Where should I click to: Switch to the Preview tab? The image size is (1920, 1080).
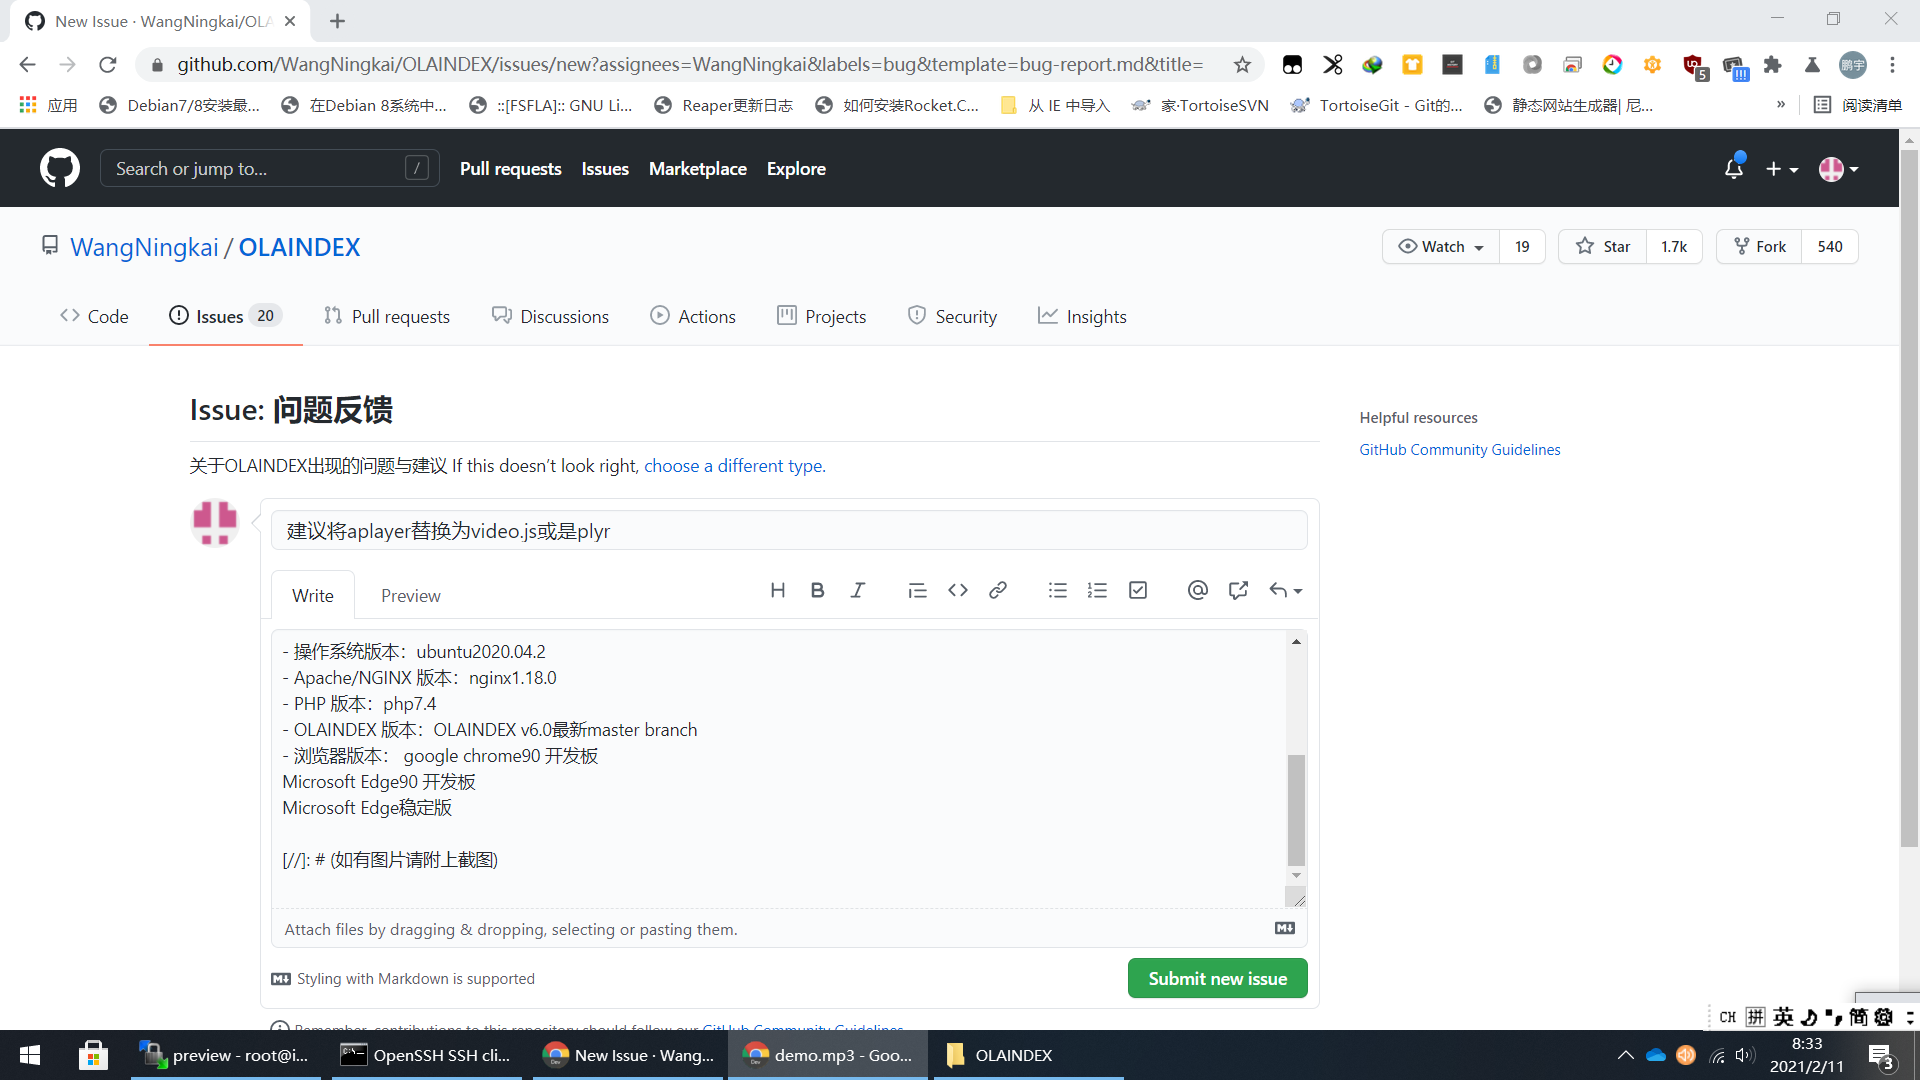410,595
